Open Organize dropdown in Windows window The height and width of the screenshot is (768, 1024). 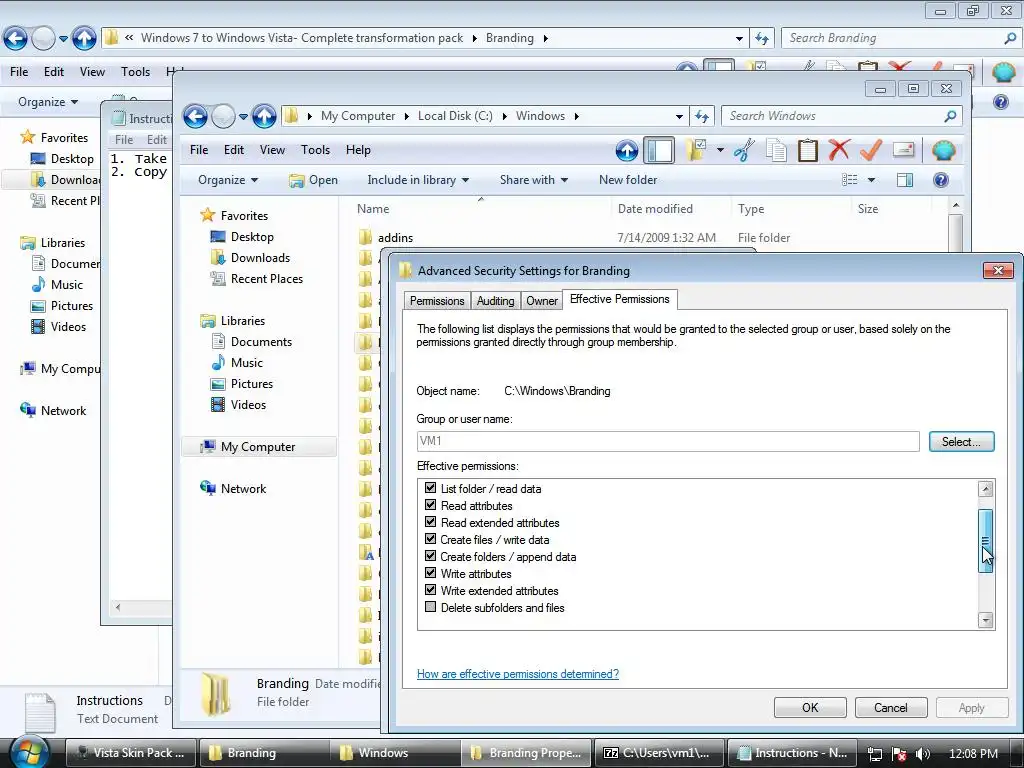tap(228, 180)
